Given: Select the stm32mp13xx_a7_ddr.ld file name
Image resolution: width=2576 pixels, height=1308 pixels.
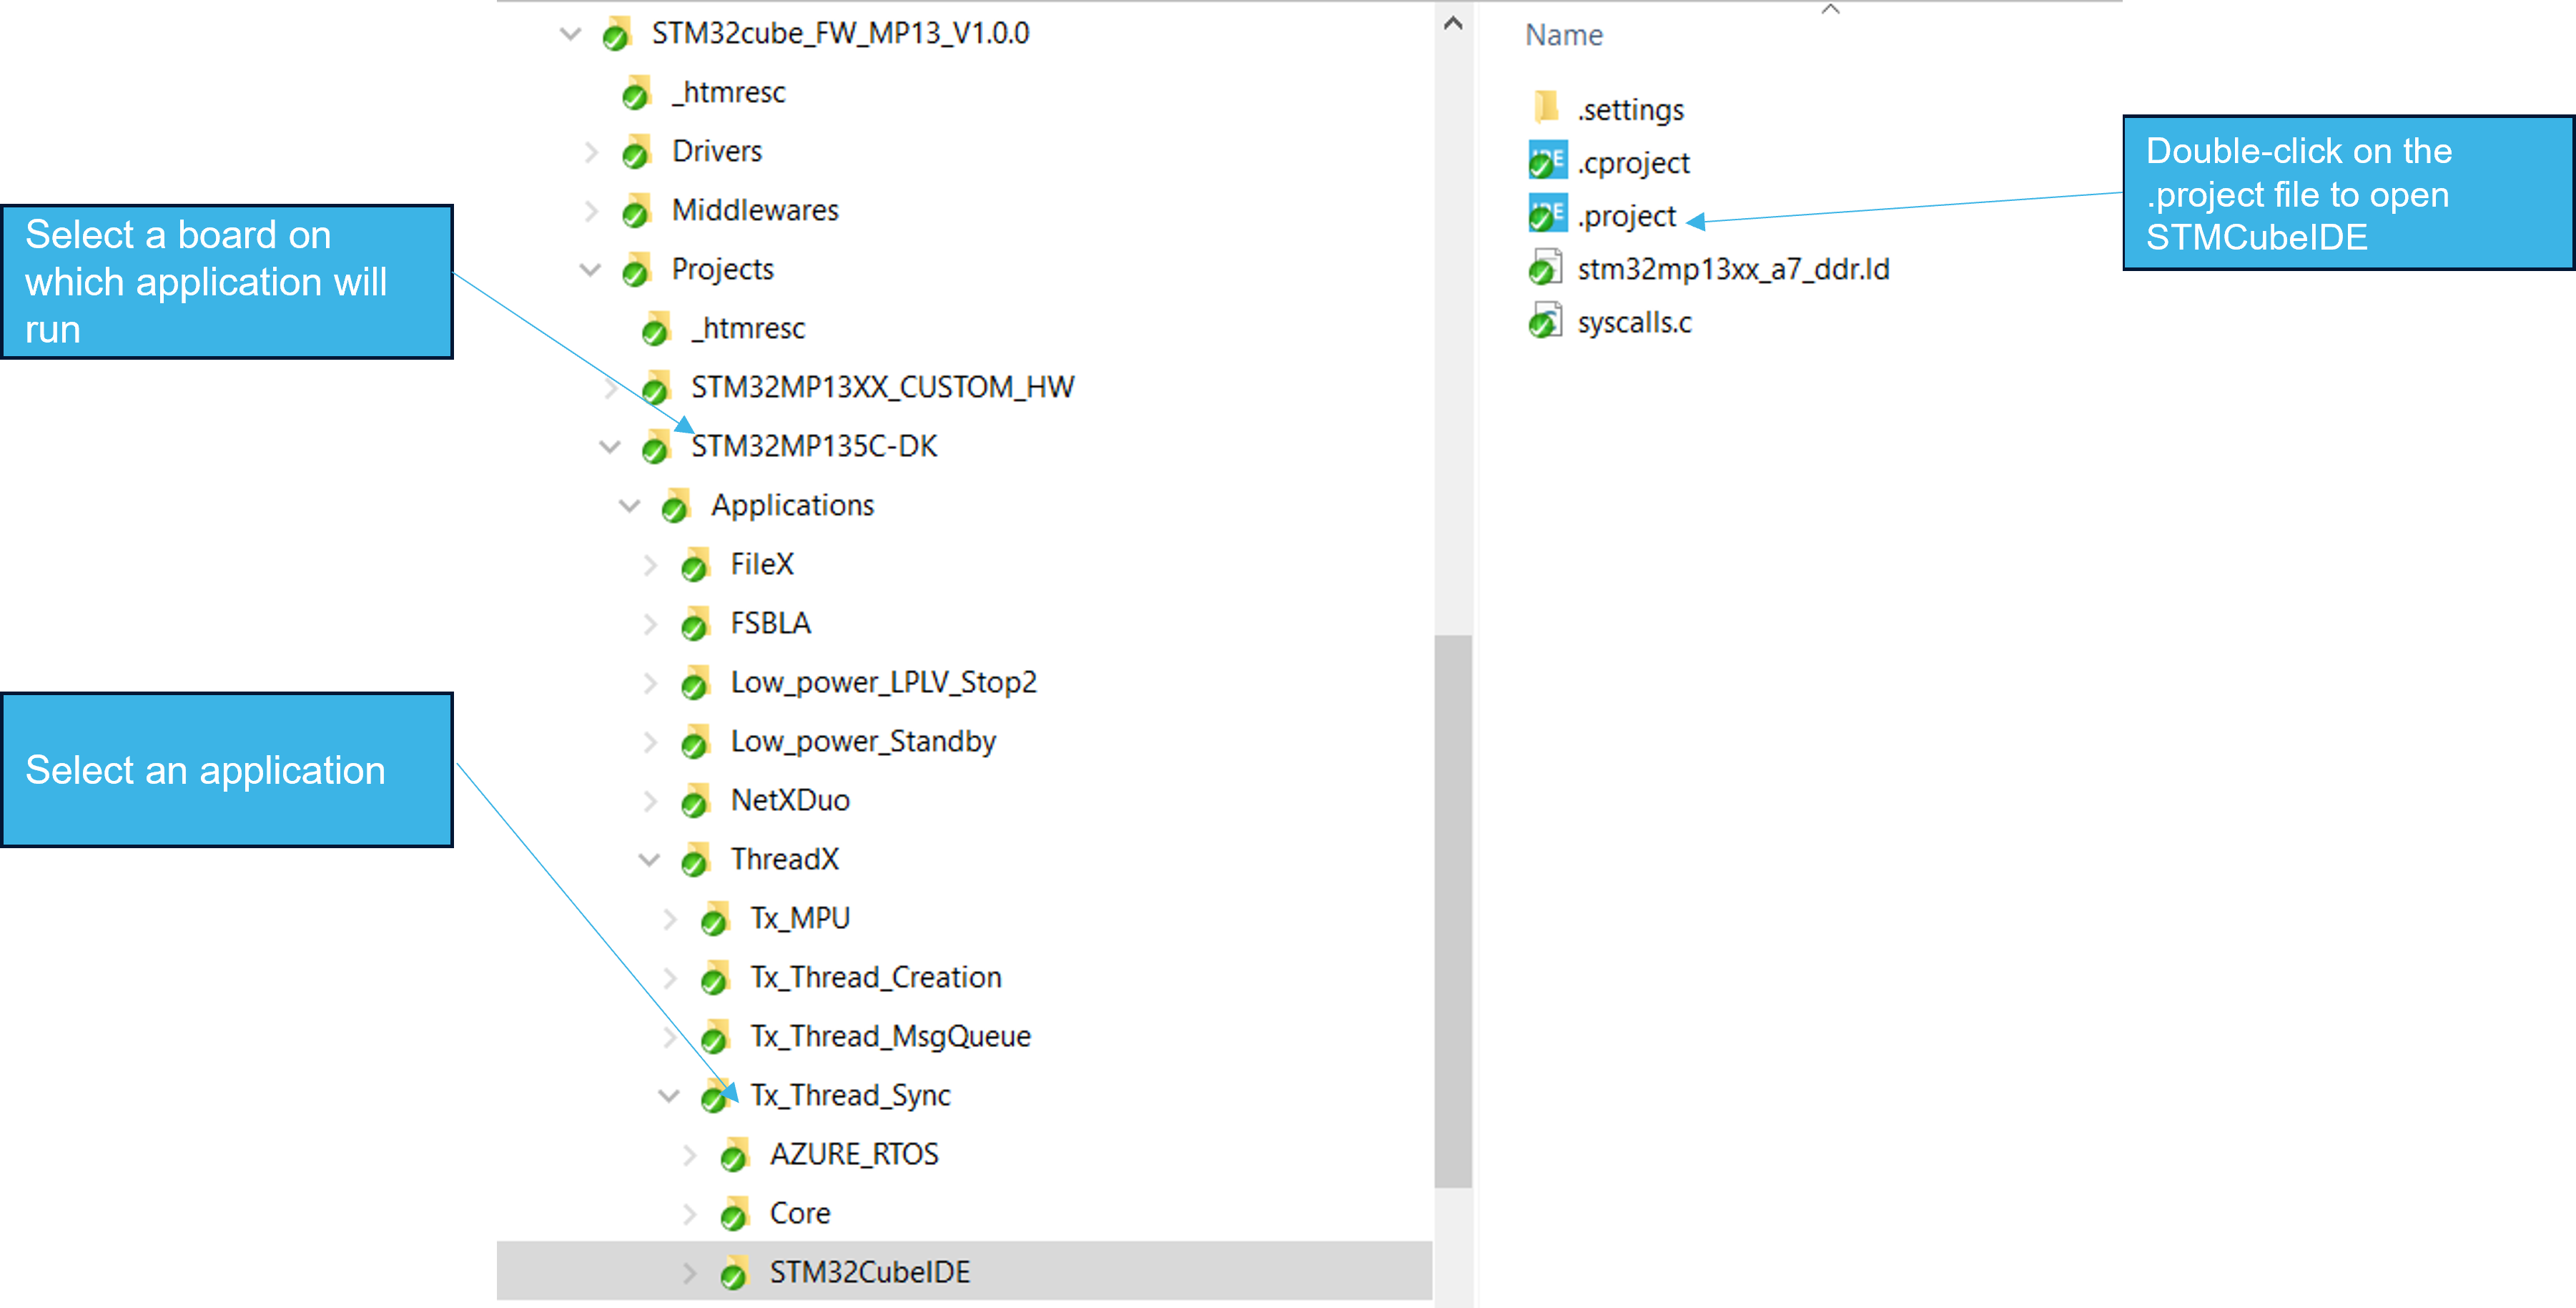Looking at the screenshot, I should pyautogui.click(x=1733, y=269).
